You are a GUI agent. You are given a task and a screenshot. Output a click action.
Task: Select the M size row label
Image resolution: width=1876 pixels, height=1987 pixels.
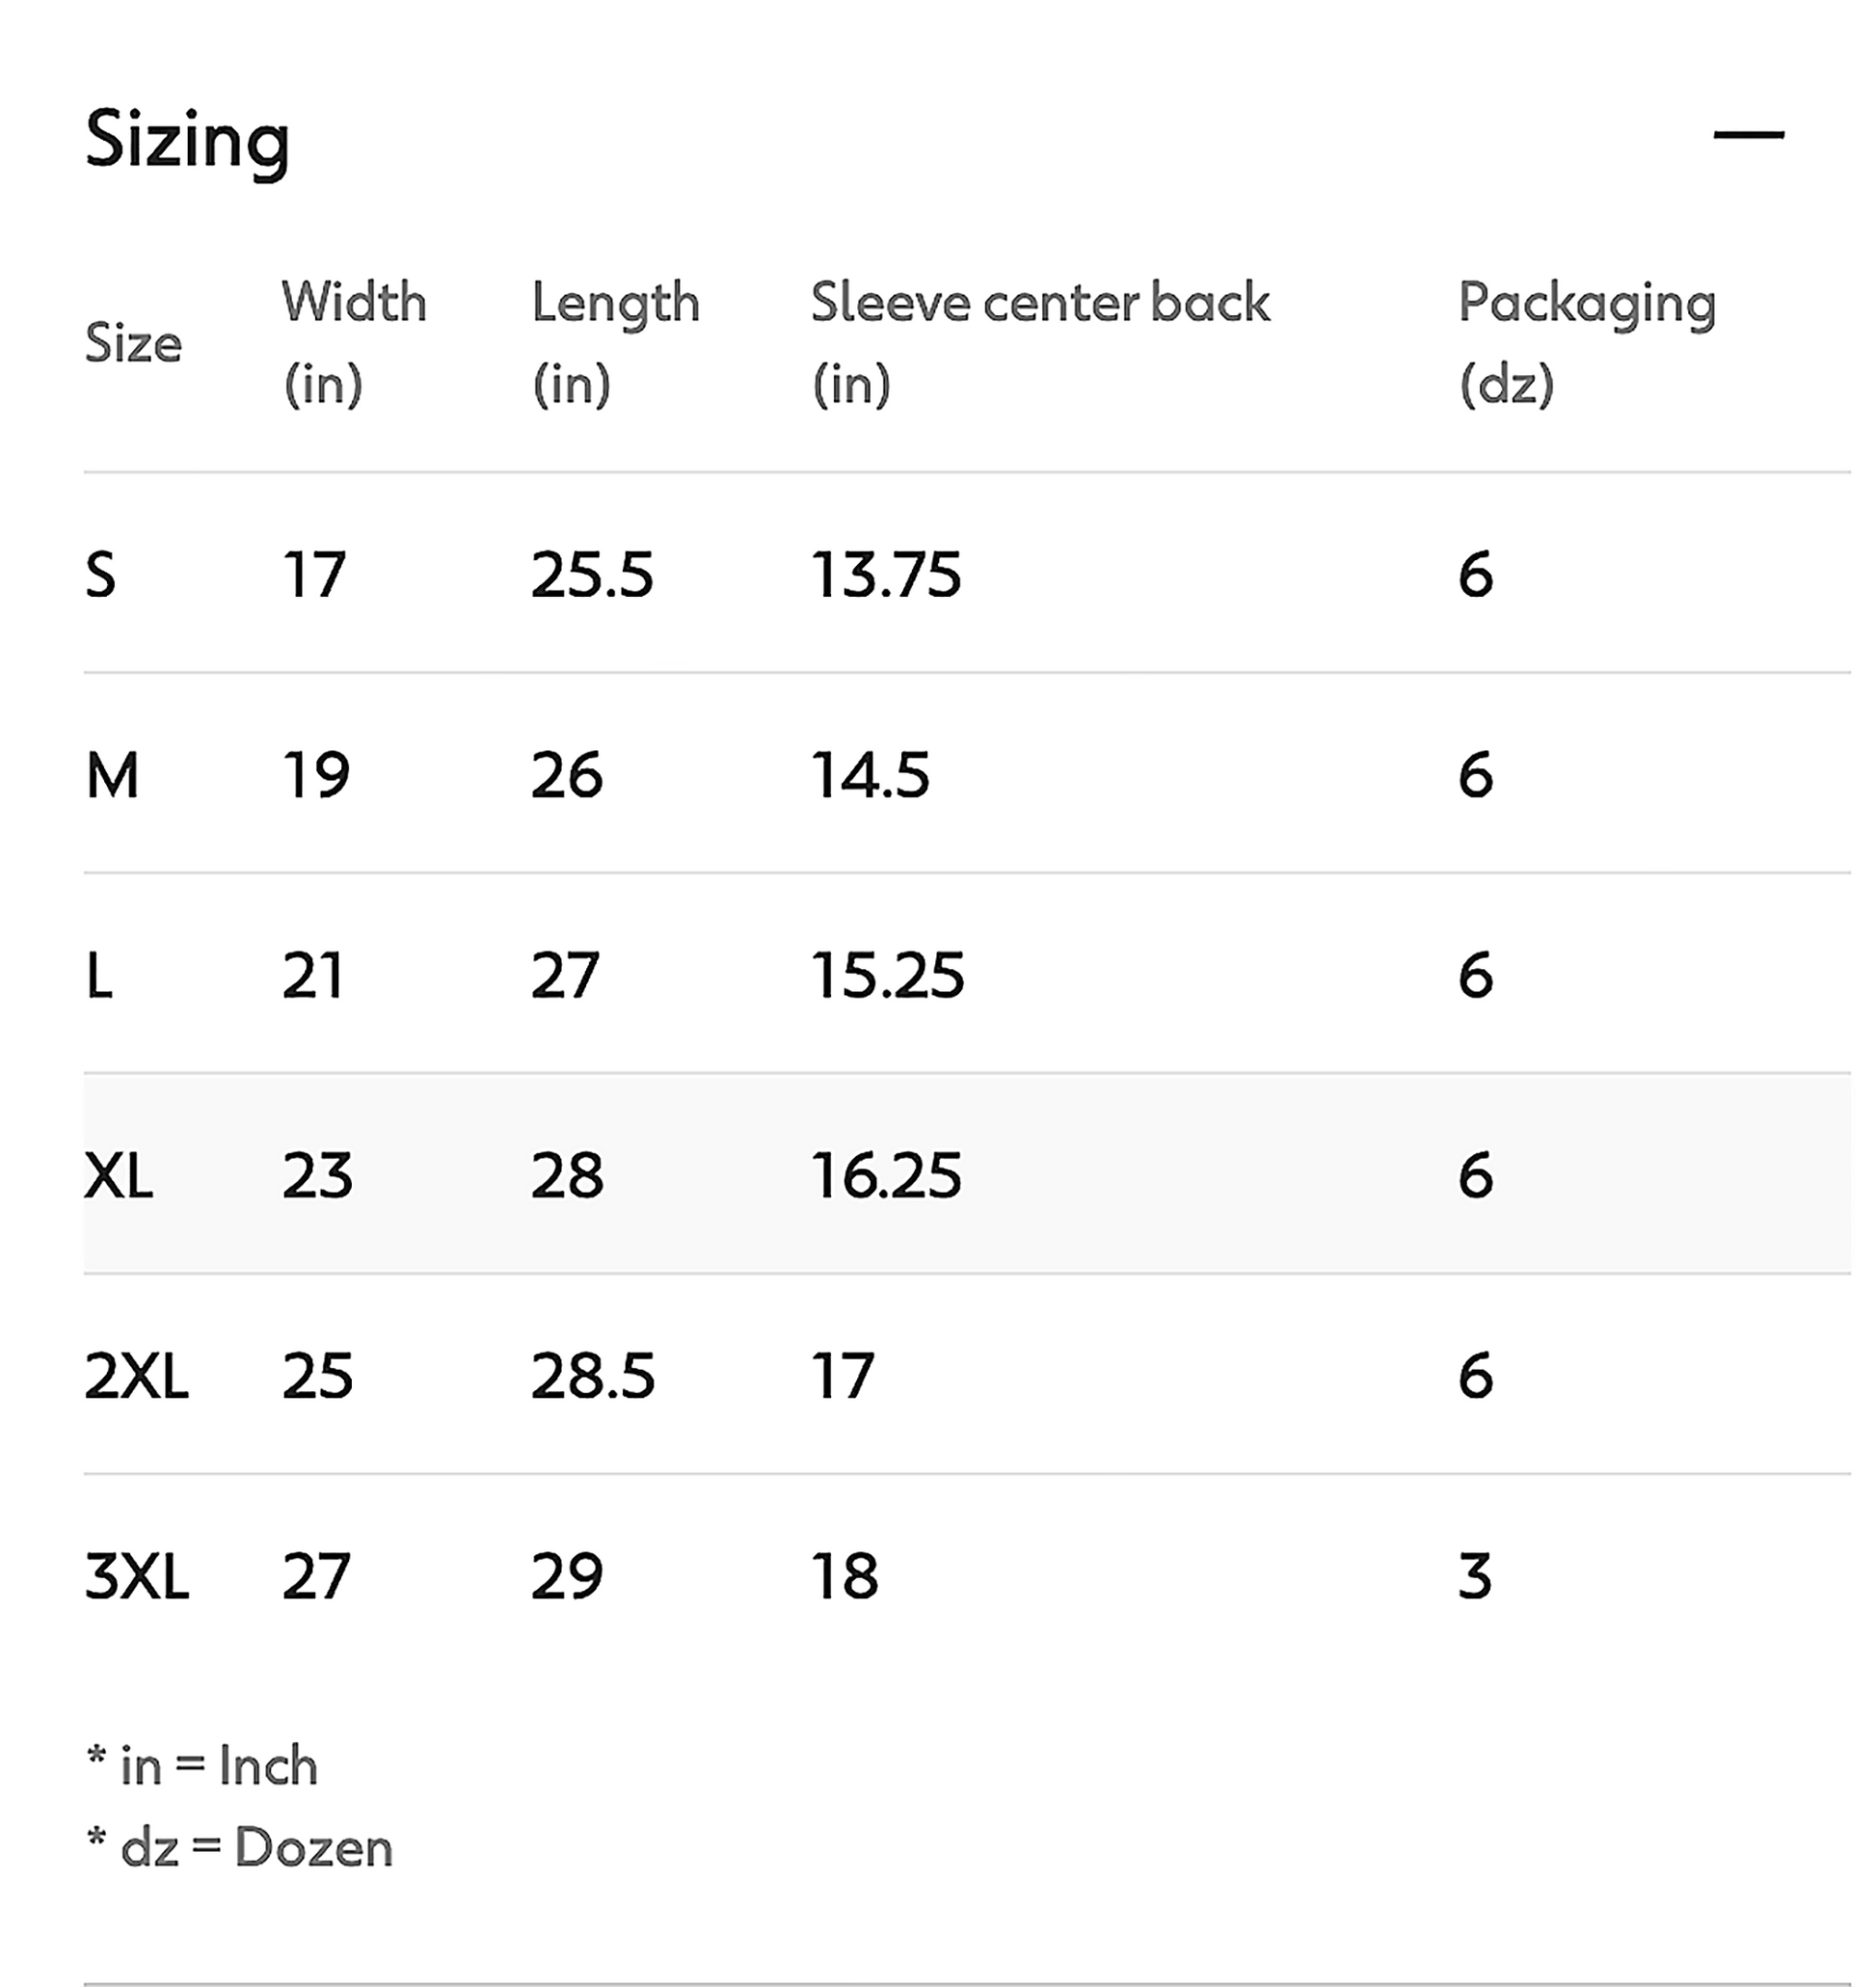[x=112, y=775]
